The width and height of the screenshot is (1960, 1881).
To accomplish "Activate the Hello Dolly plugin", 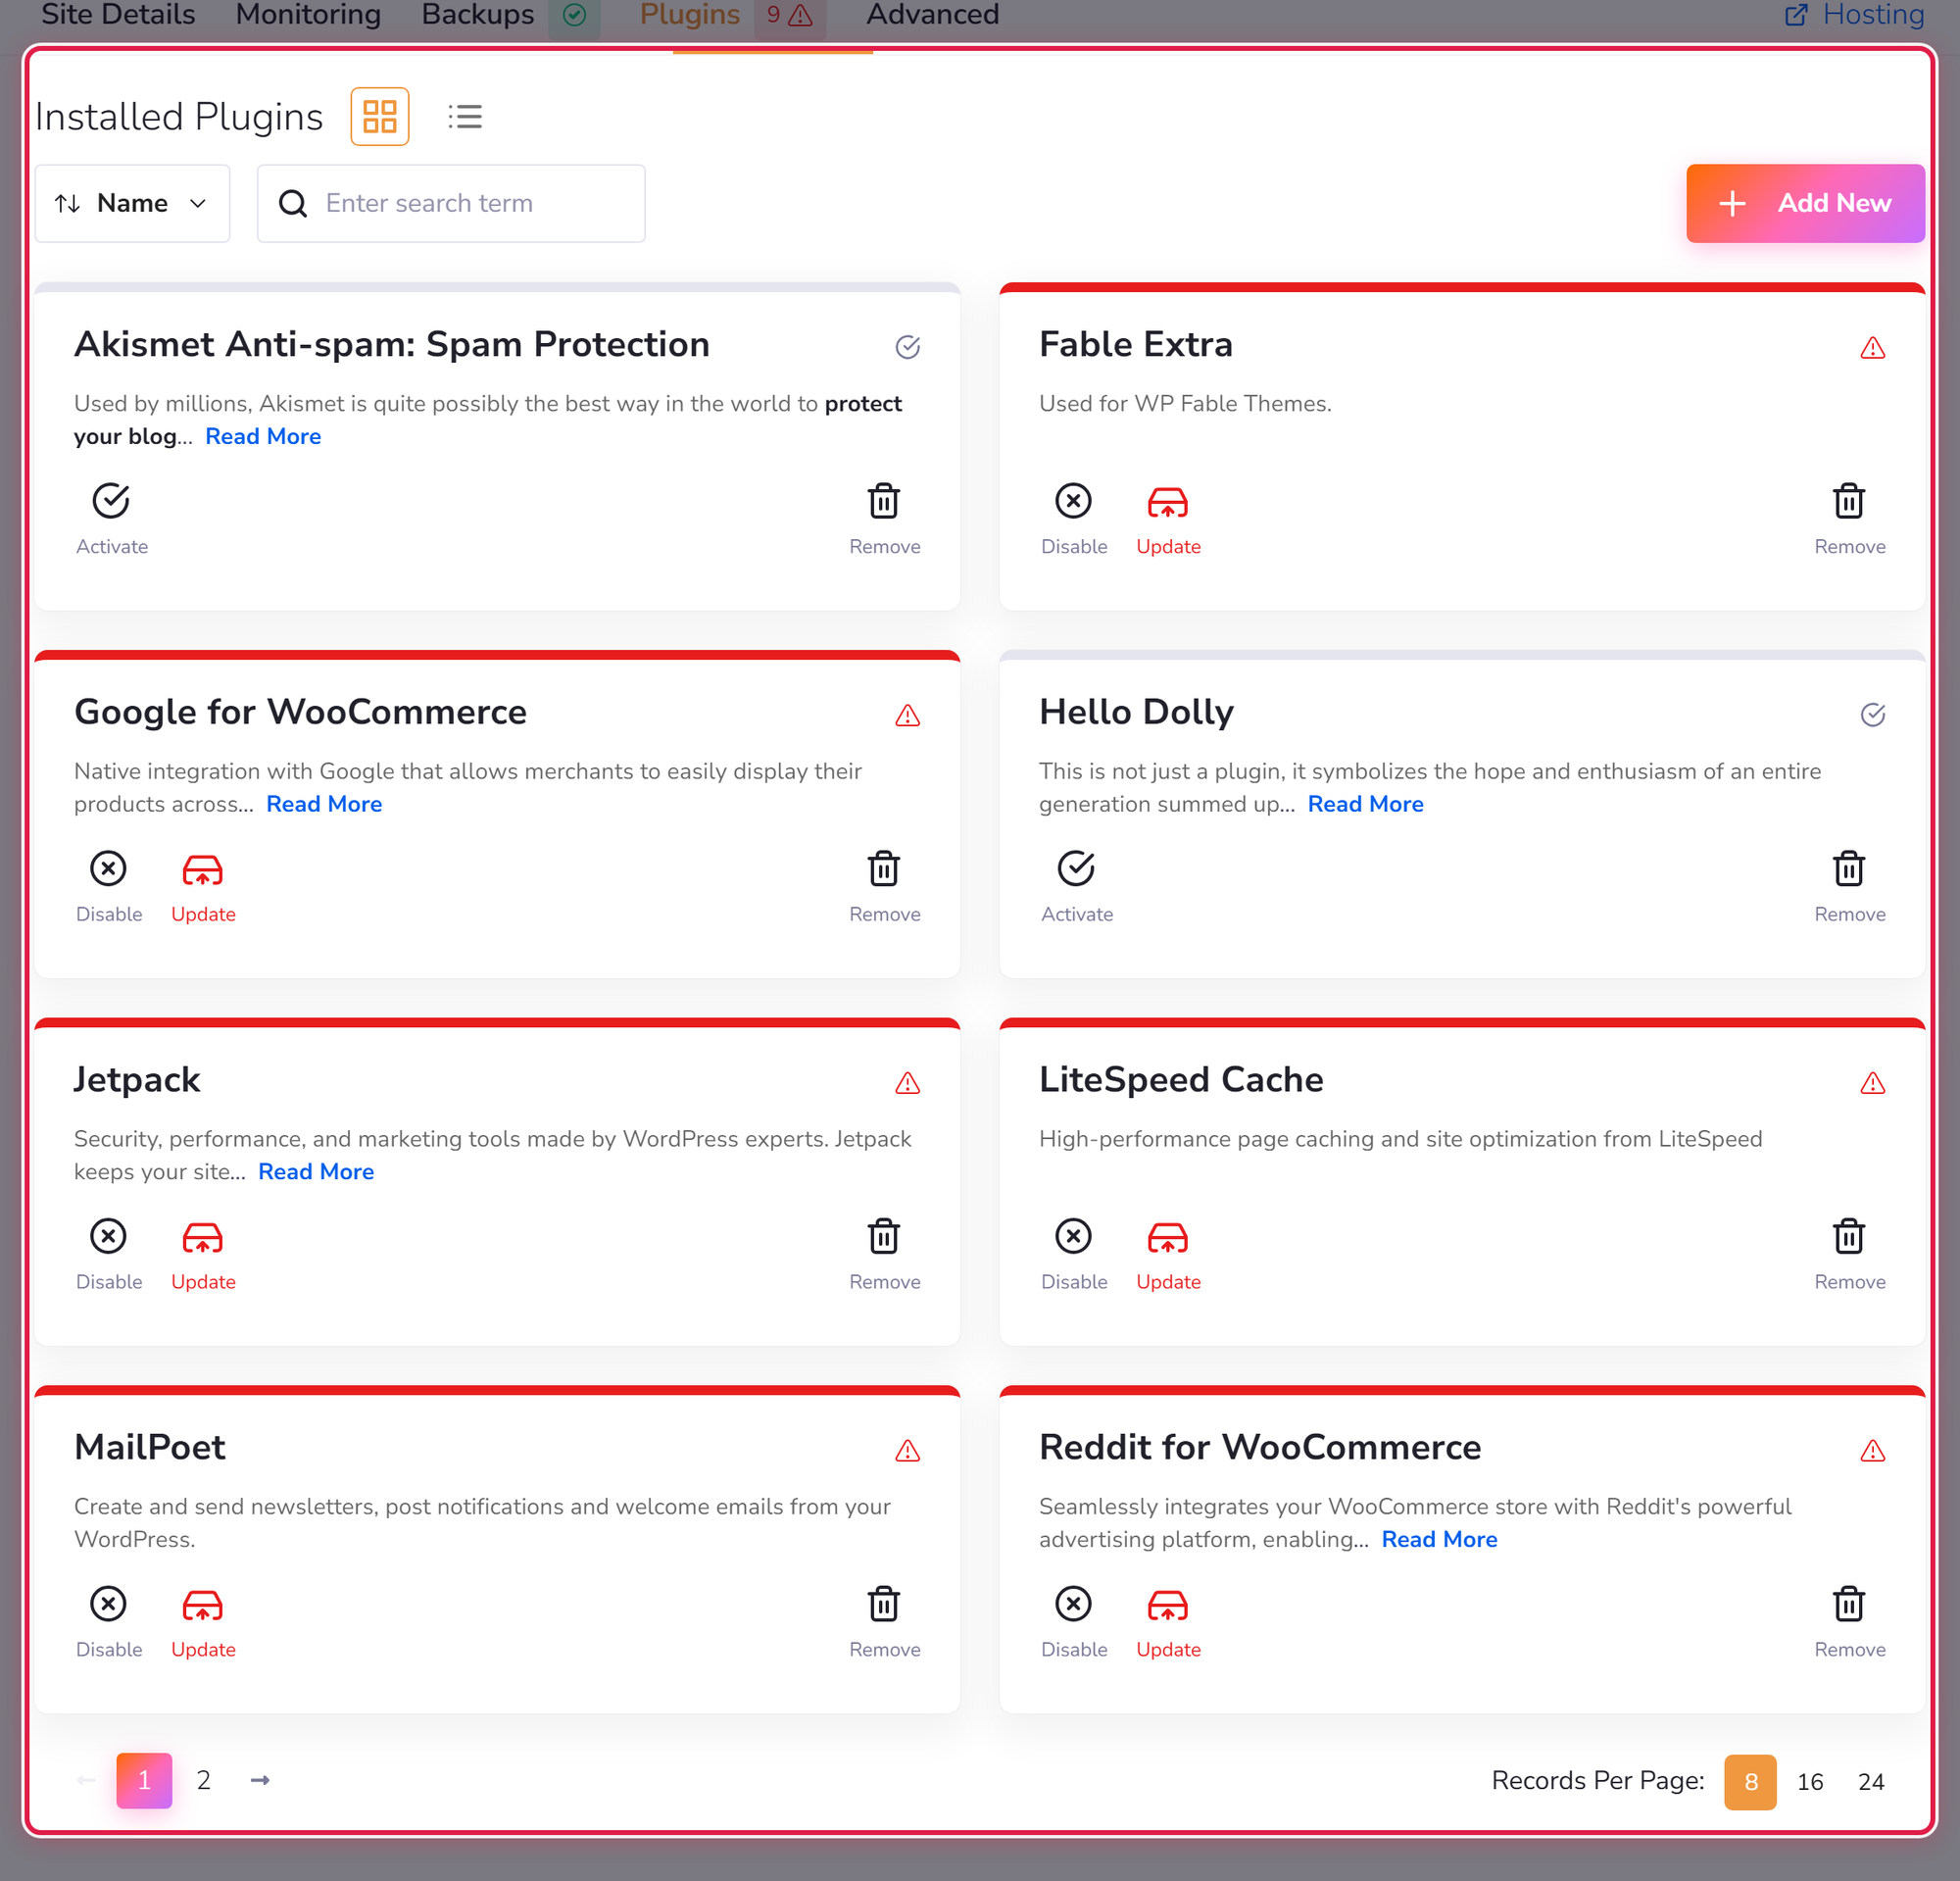I will point(1076,887).
